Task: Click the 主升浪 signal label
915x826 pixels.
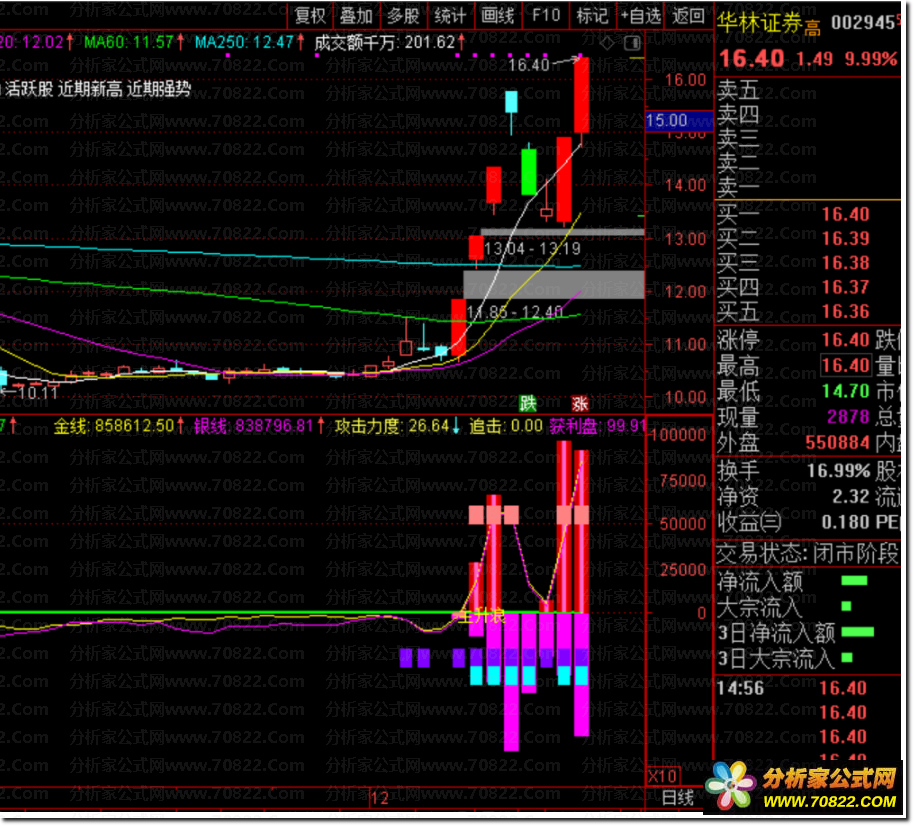Action: pyautogui.click(x=482, y=616)
